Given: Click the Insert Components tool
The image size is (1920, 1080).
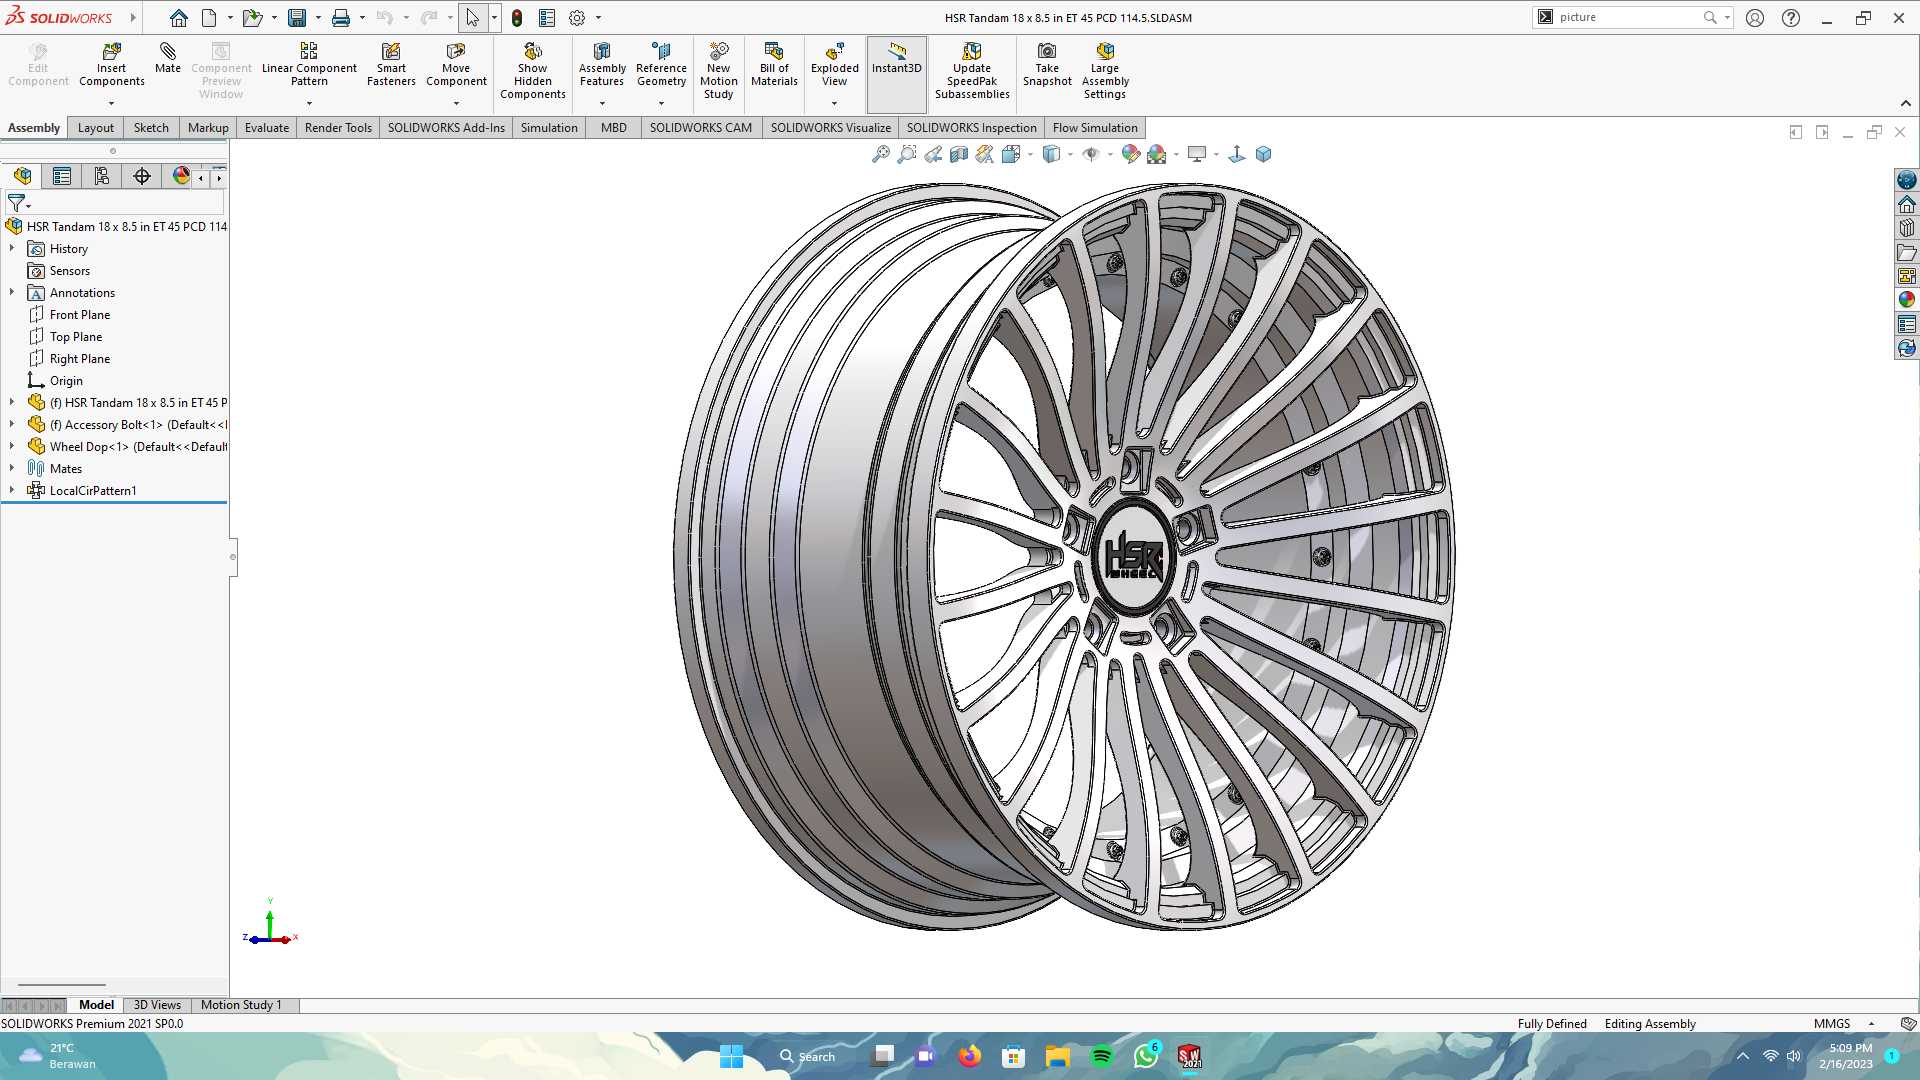Looking at the screenshot, I should pos(112,65).
